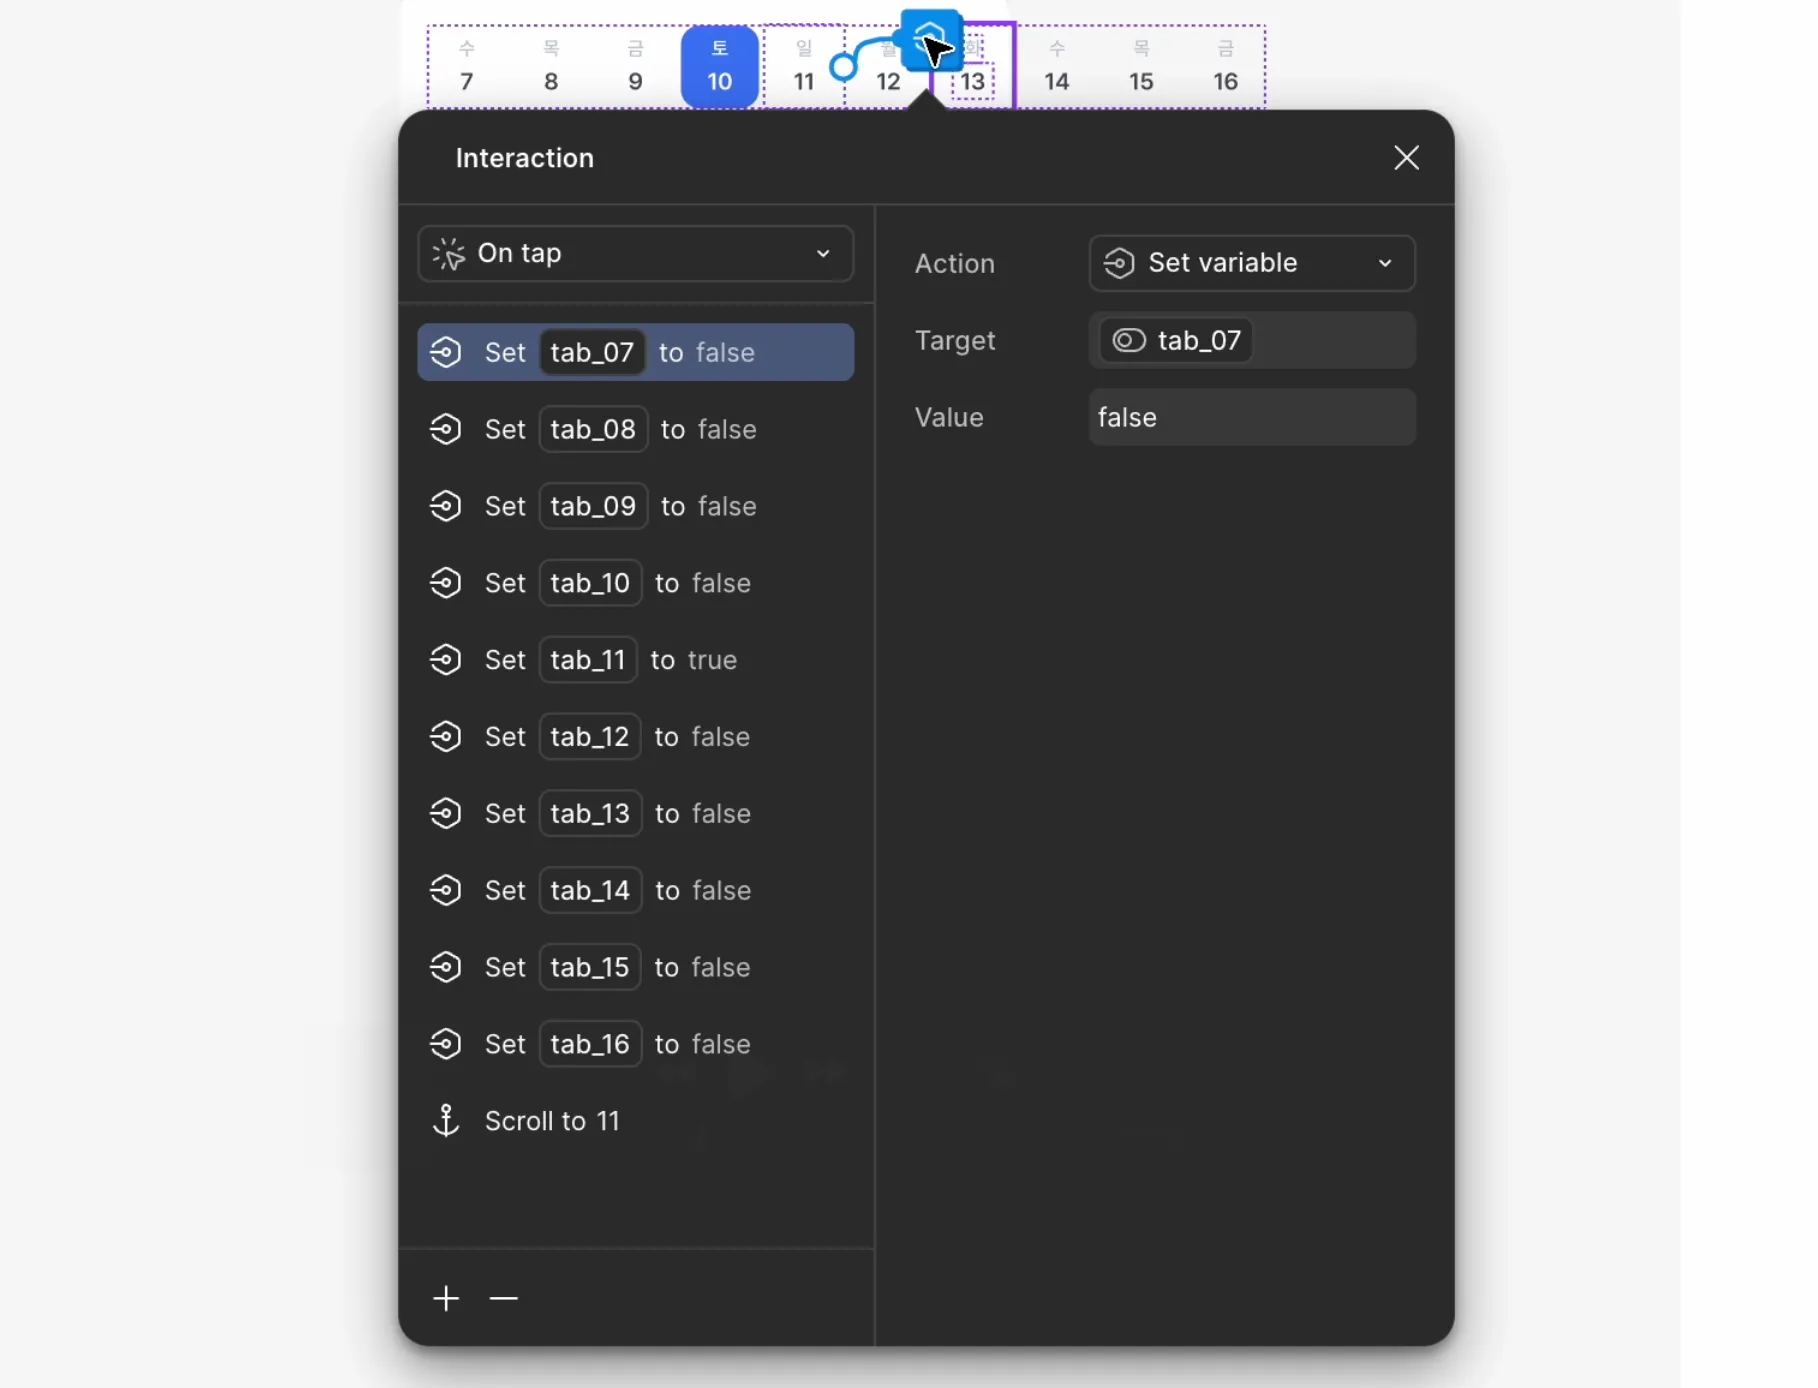This screenshot has height=1388, width=1818.
Task: Click the anchor icon beside Scroll to 11
Action: (x=445, y=1121)
